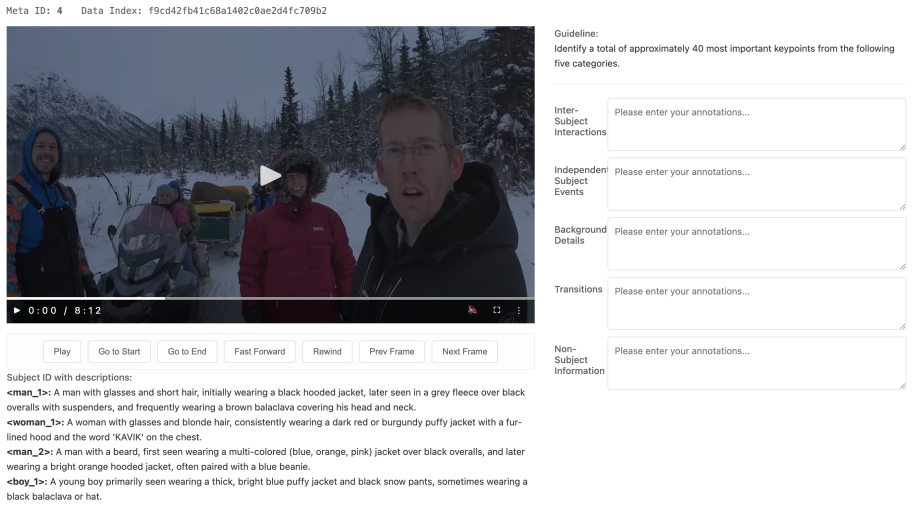Advance with the Next Frame button
This screenshot has width=913, height=506.
point(465,352)
